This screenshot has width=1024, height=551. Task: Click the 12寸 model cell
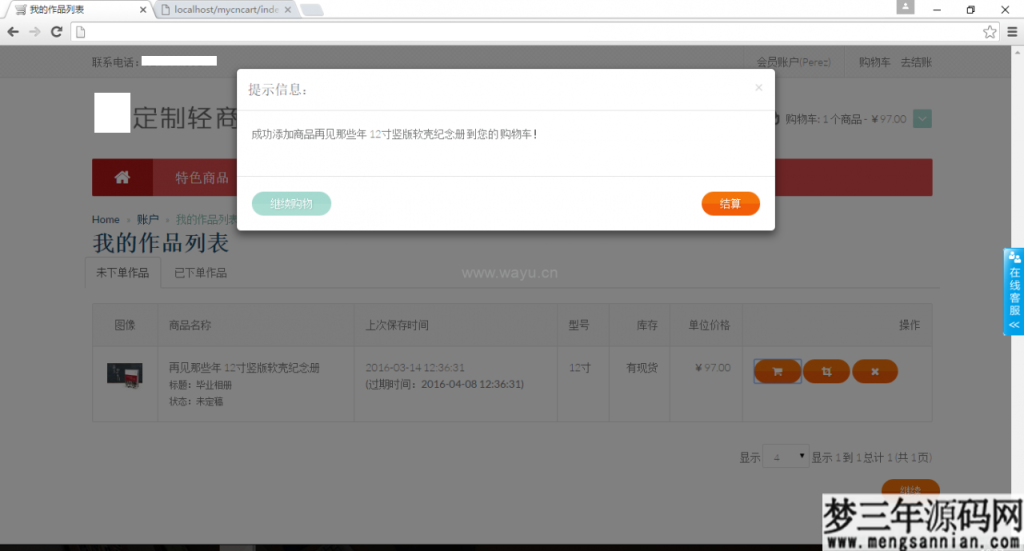tap(579, 368)
